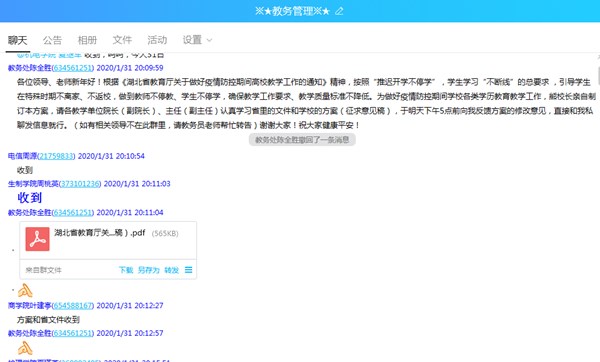Click the chat scrollbar thumb on right edge
The image size is (600, 362).
pyautogui.click(x=598, y=76)
